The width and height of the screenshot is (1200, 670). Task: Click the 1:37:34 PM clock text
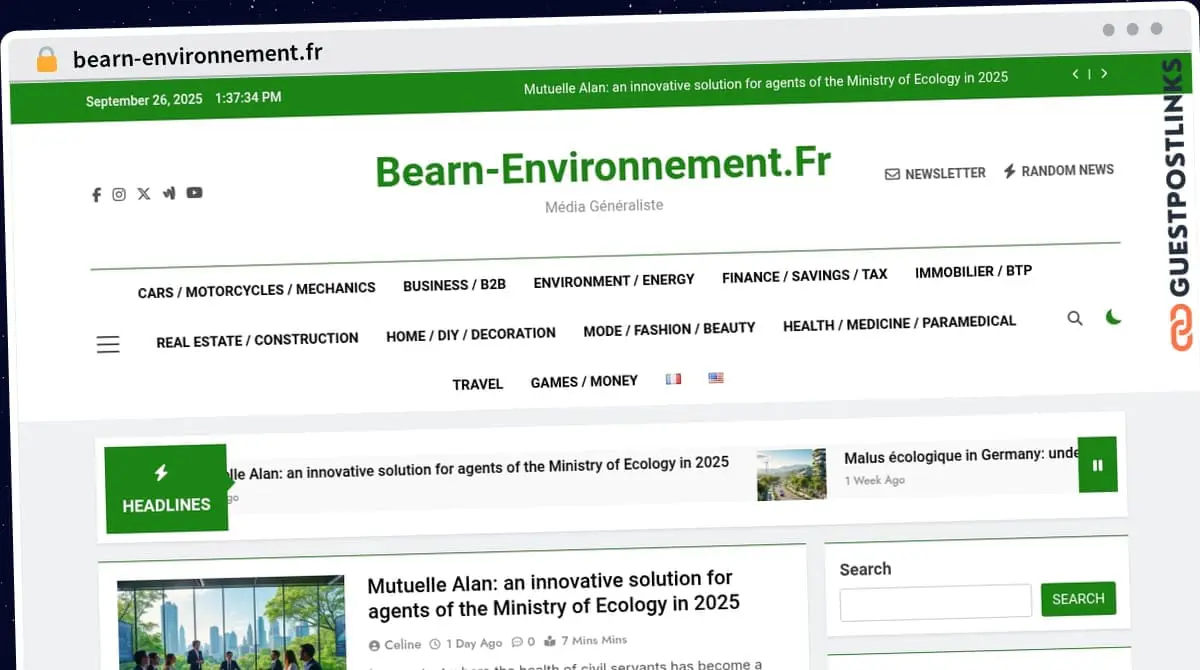[248, 98]
